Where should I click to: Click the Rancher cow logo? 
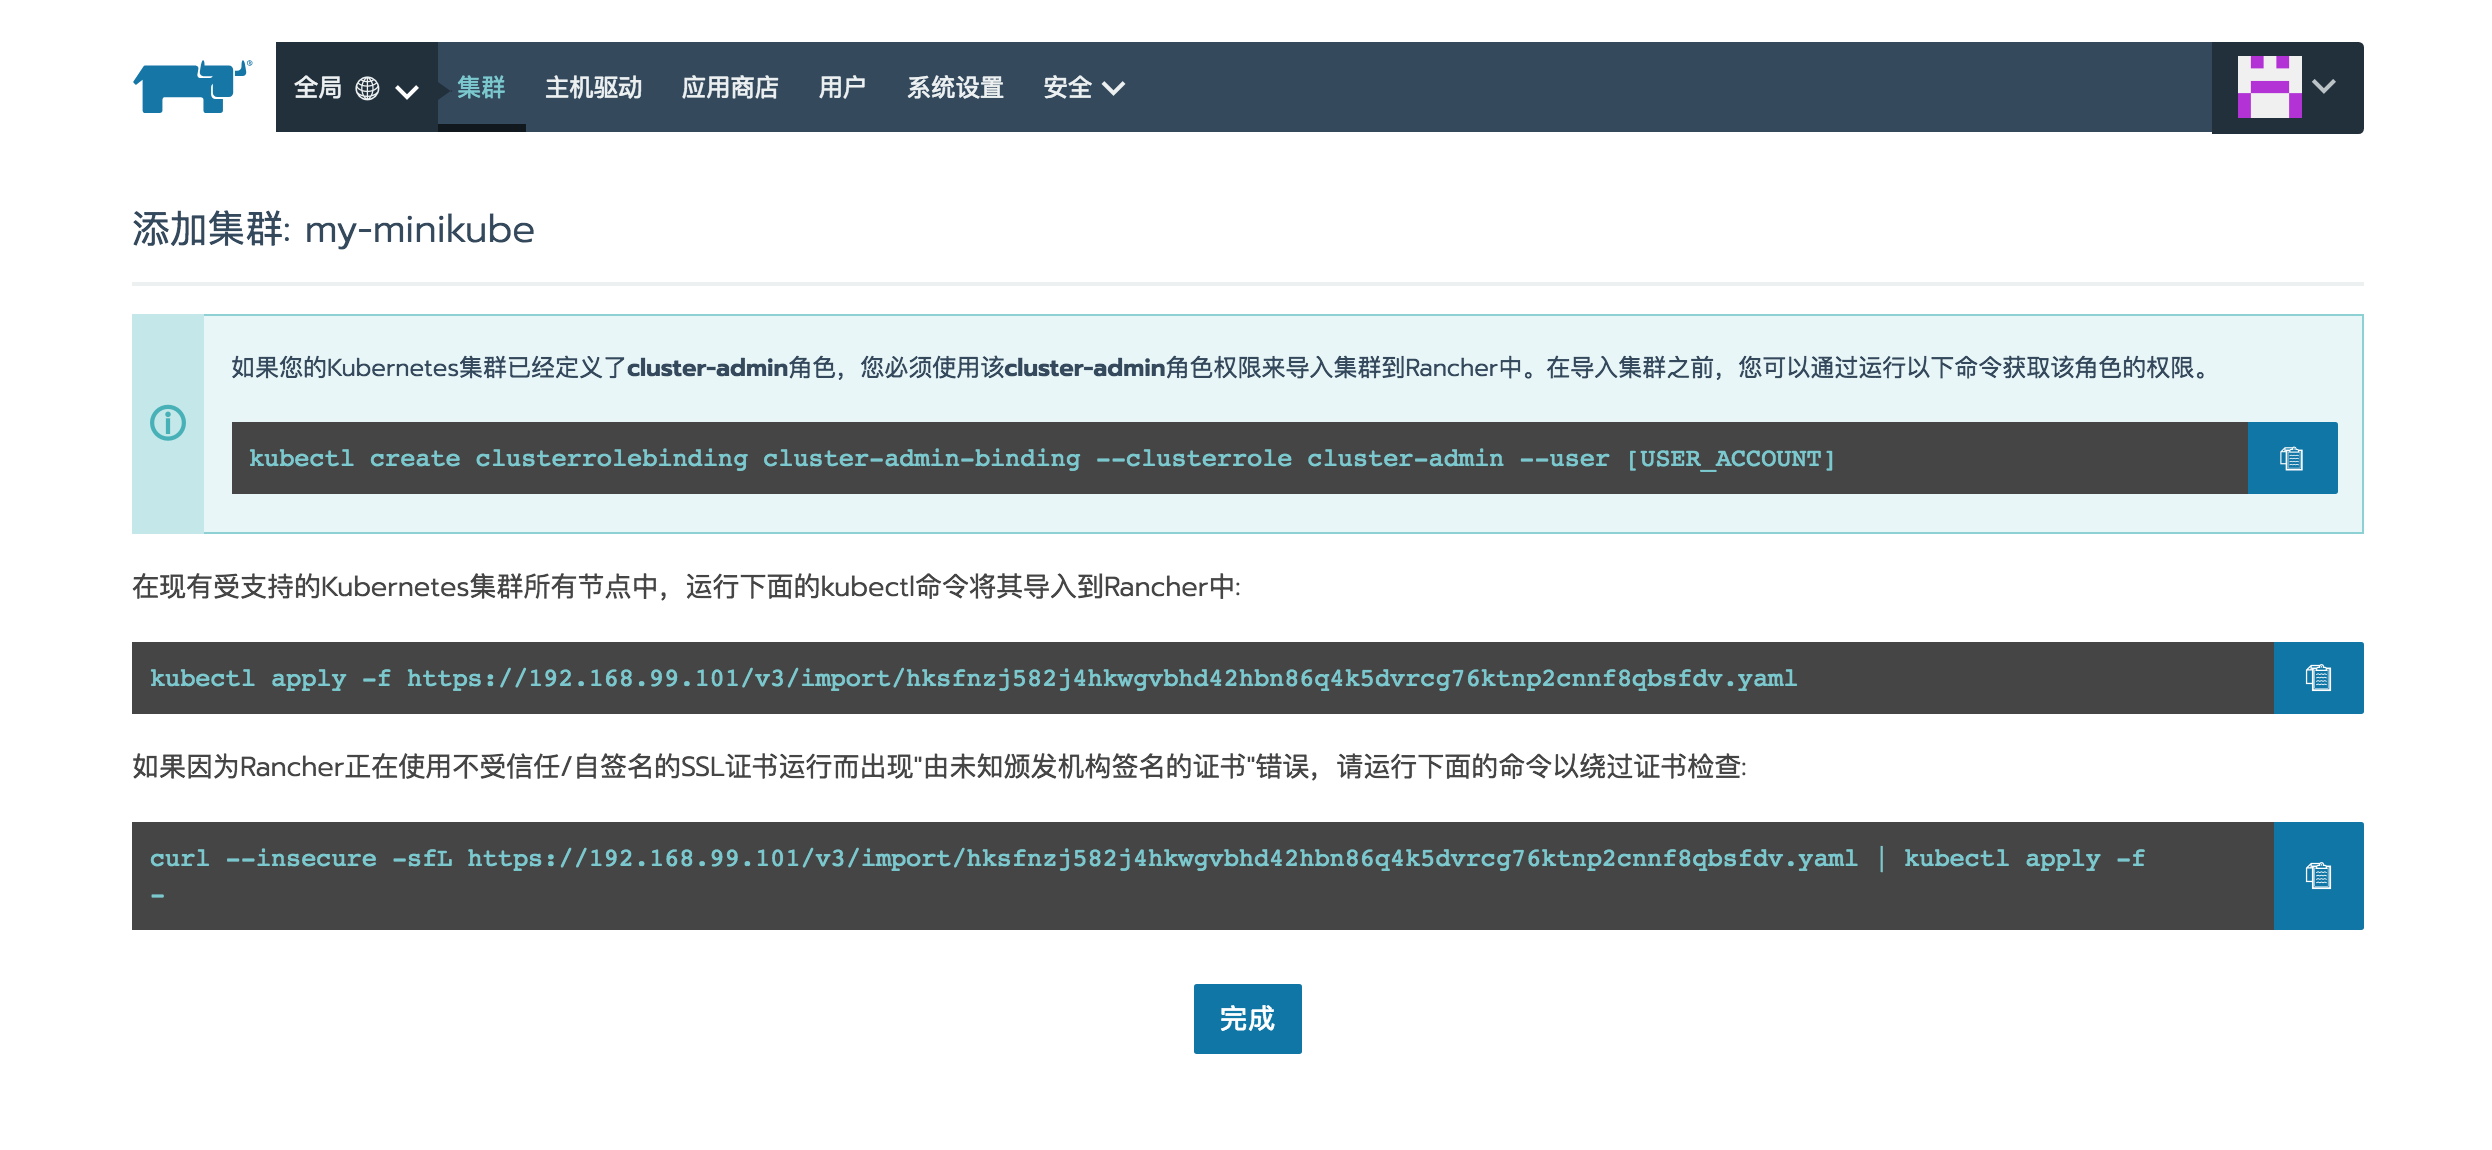pos(192,86)
